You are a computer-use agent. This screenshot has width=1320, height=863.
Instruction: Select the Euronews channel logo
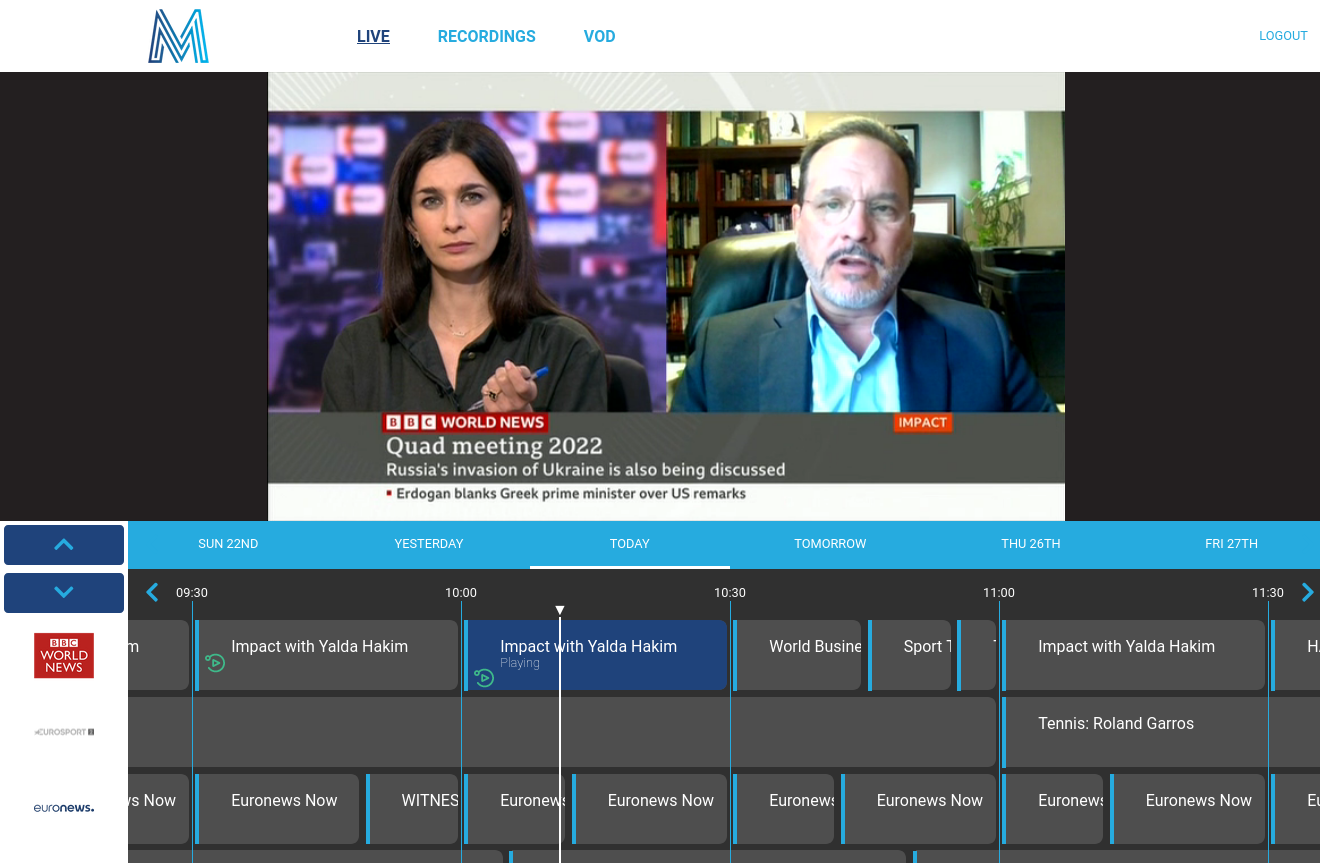[x=64, y=808]
